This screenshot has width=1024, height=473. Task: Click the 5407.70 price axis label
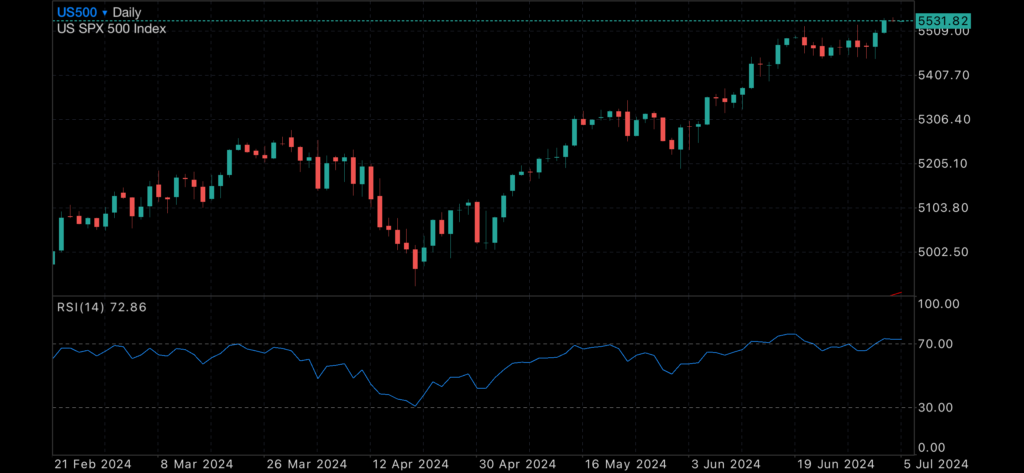[x=943, y=76]
